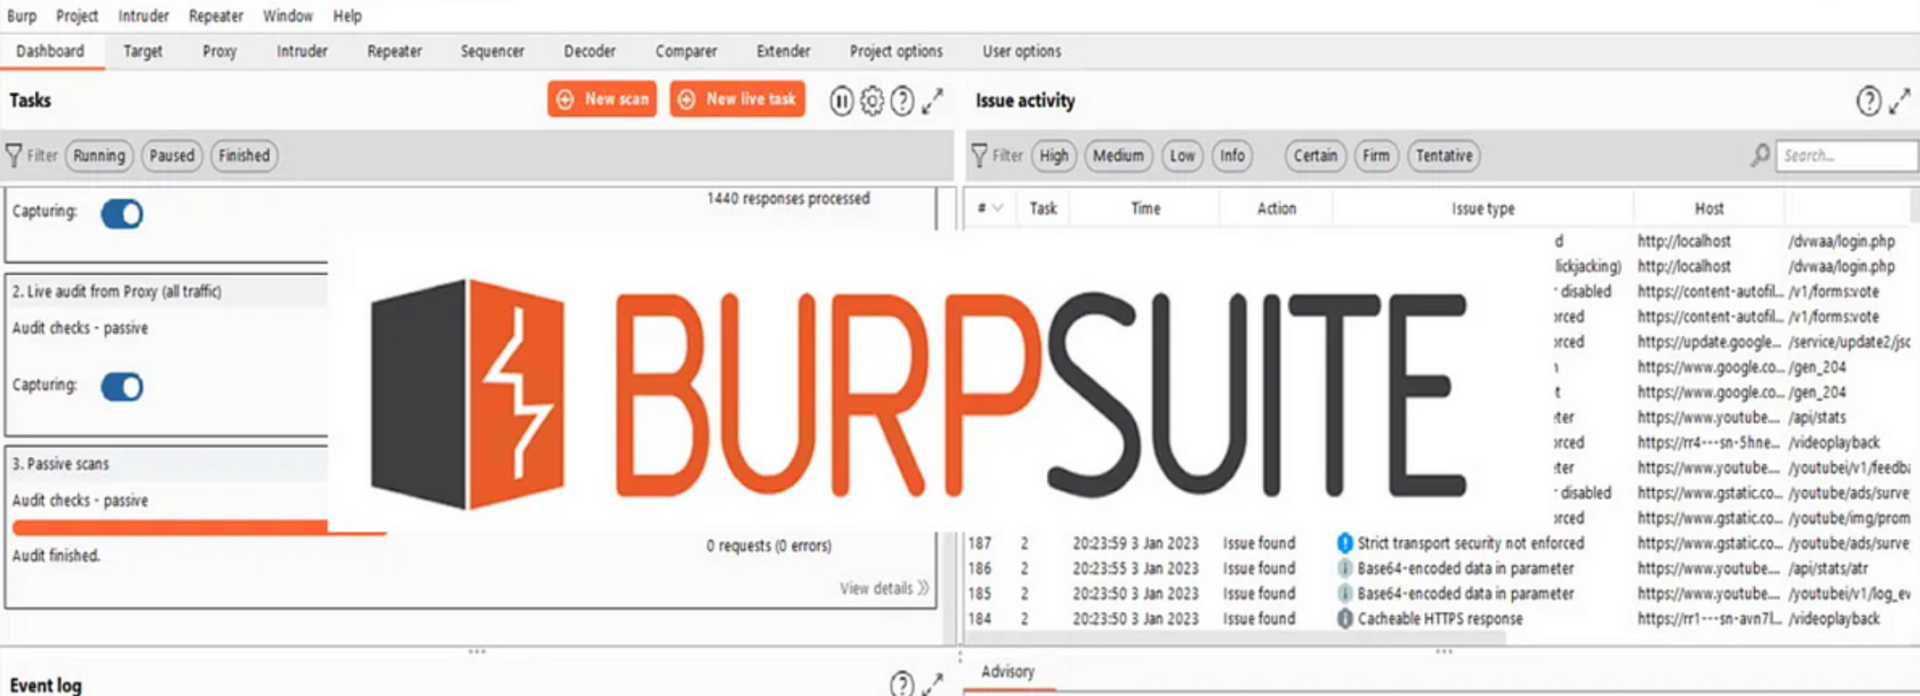
Task: Click the New scan button
Action: [602, 99]
